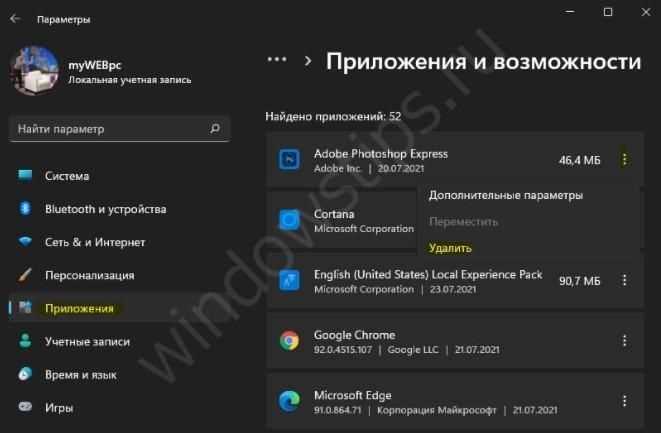Click the 90,7 МБ size value
The image size is (661, 433).
click(x=579, y=281)
